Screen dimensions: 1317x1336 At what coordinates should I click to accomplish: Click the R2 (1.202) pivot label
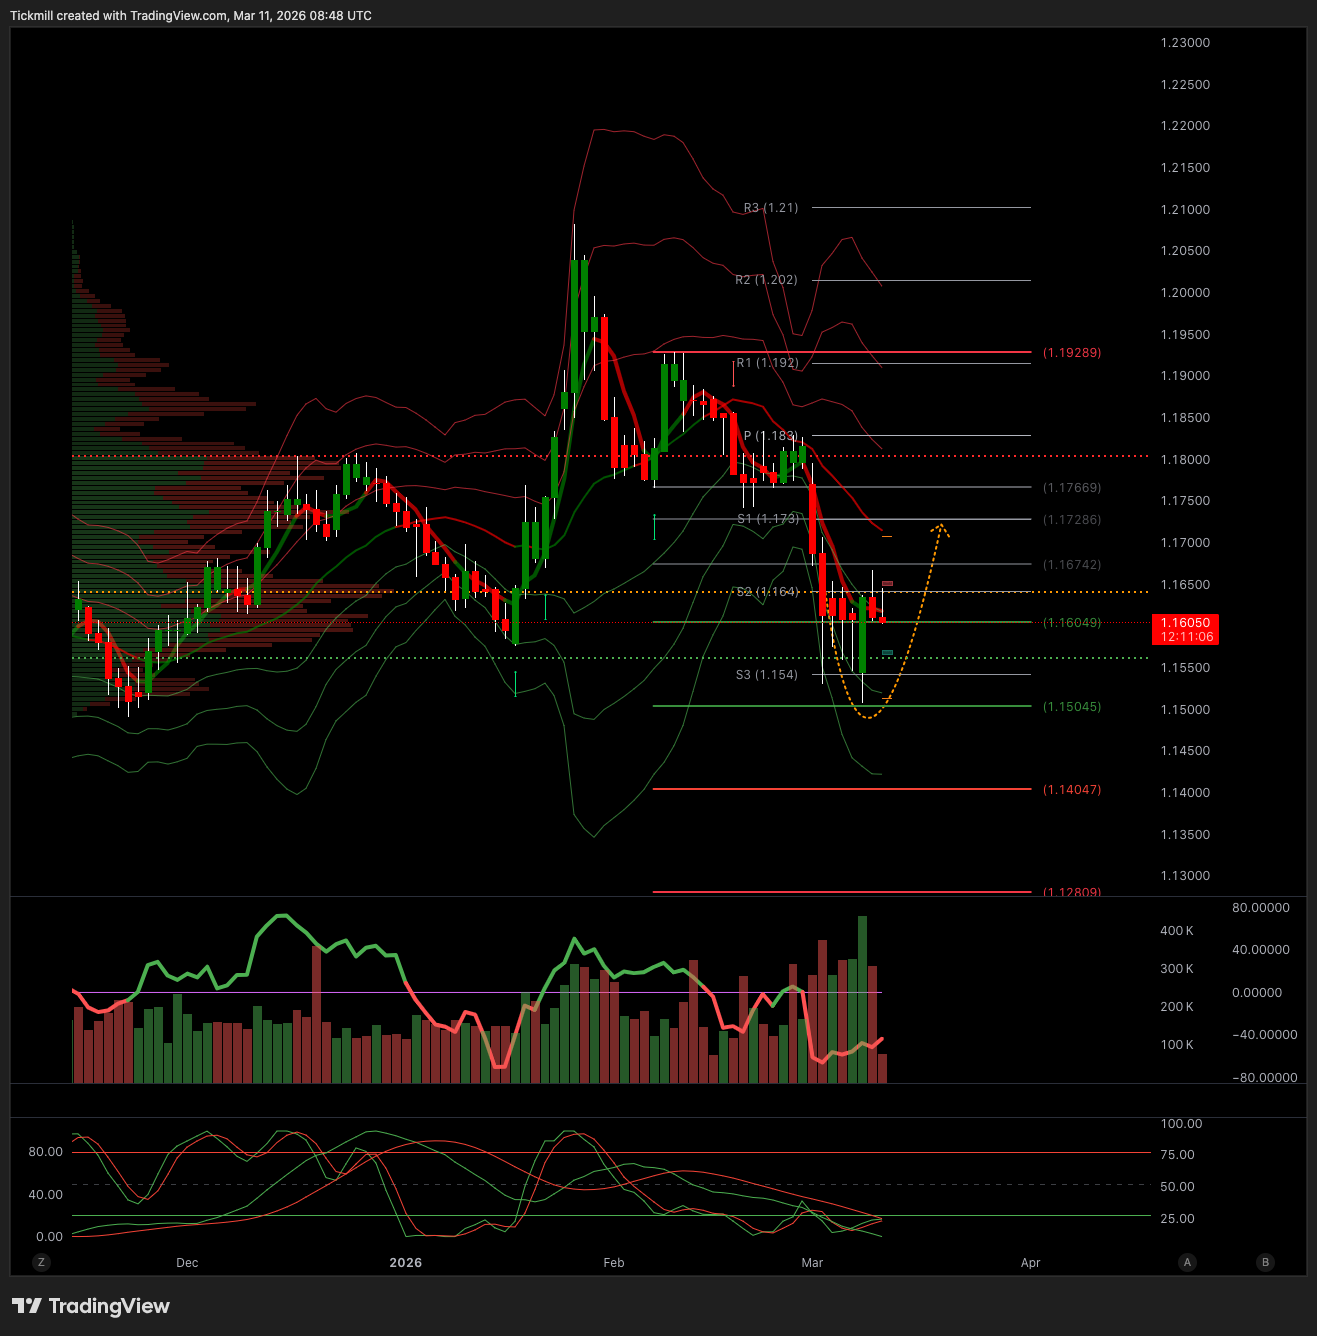coord(766,280)
